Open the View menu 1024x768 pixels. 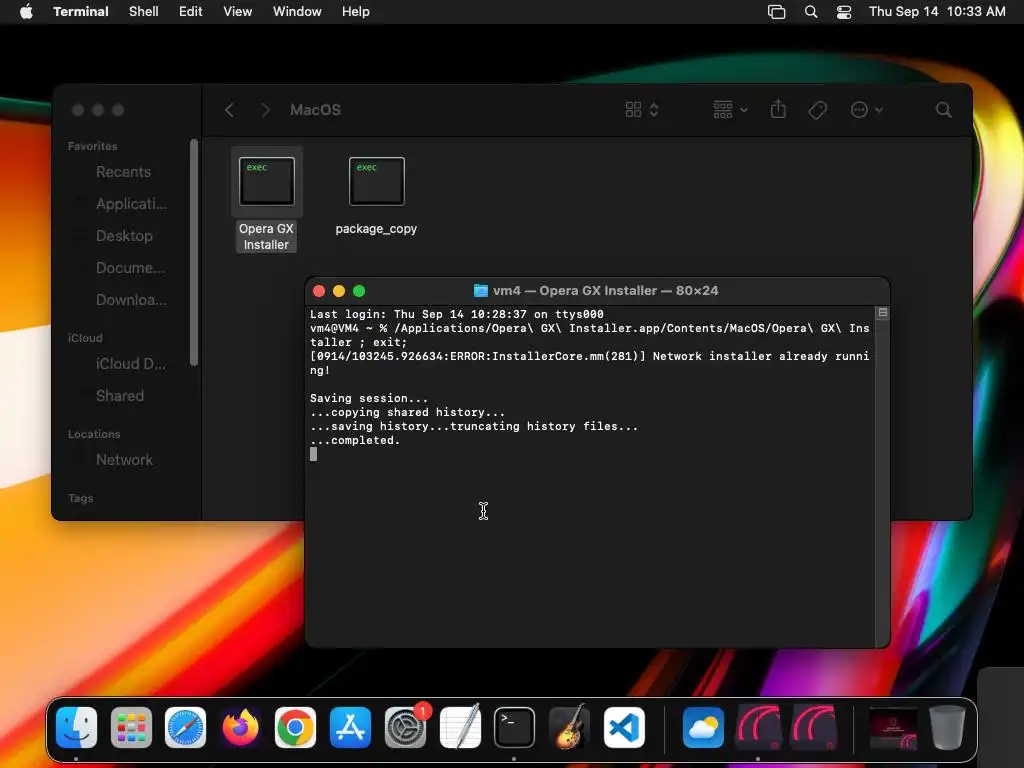click(x=238, y=12)
